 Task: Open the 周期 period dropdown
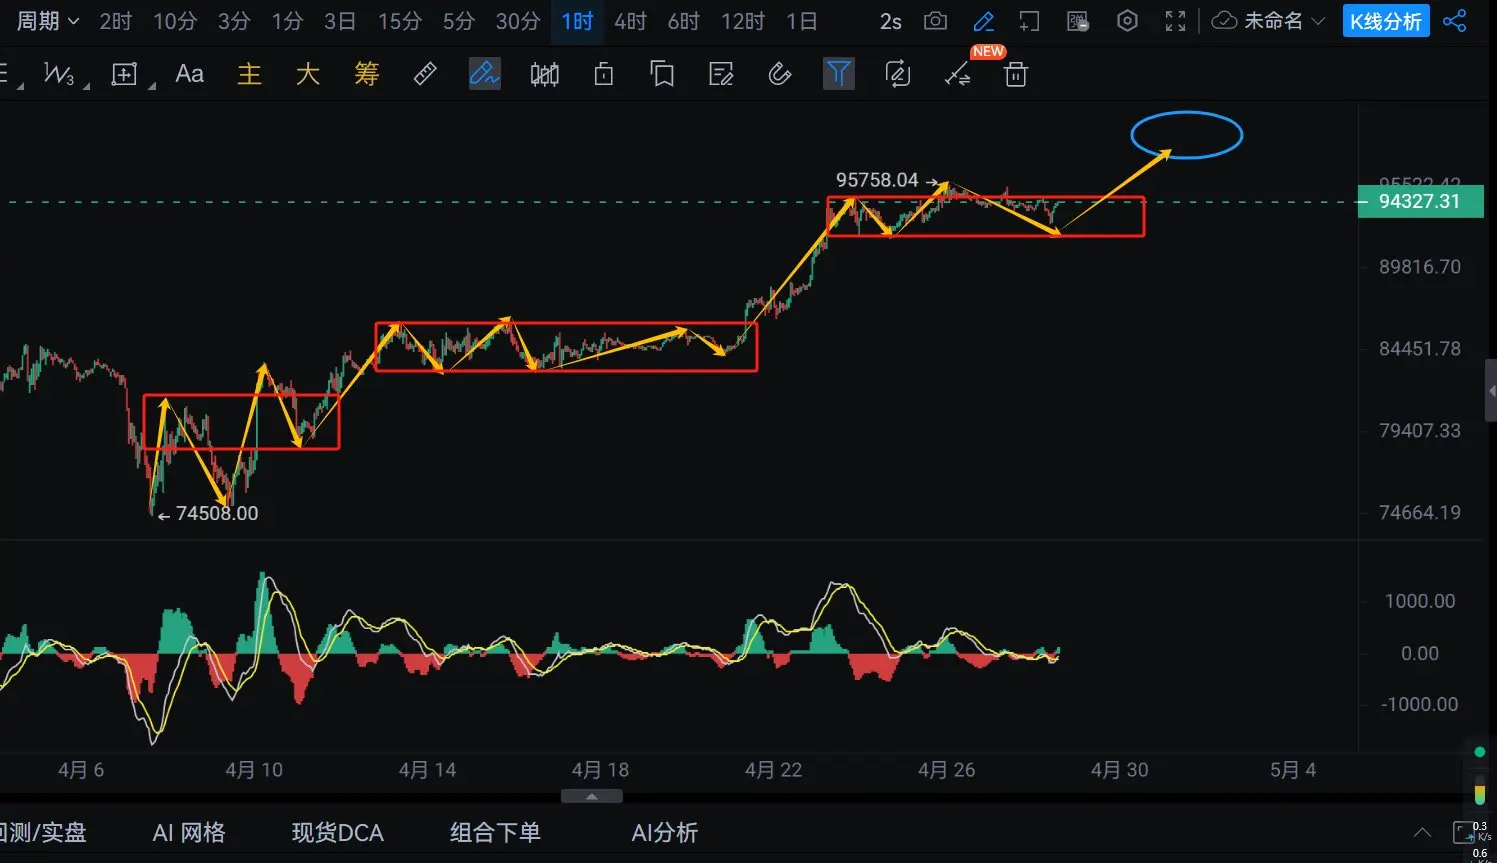(x=47, y=21)
